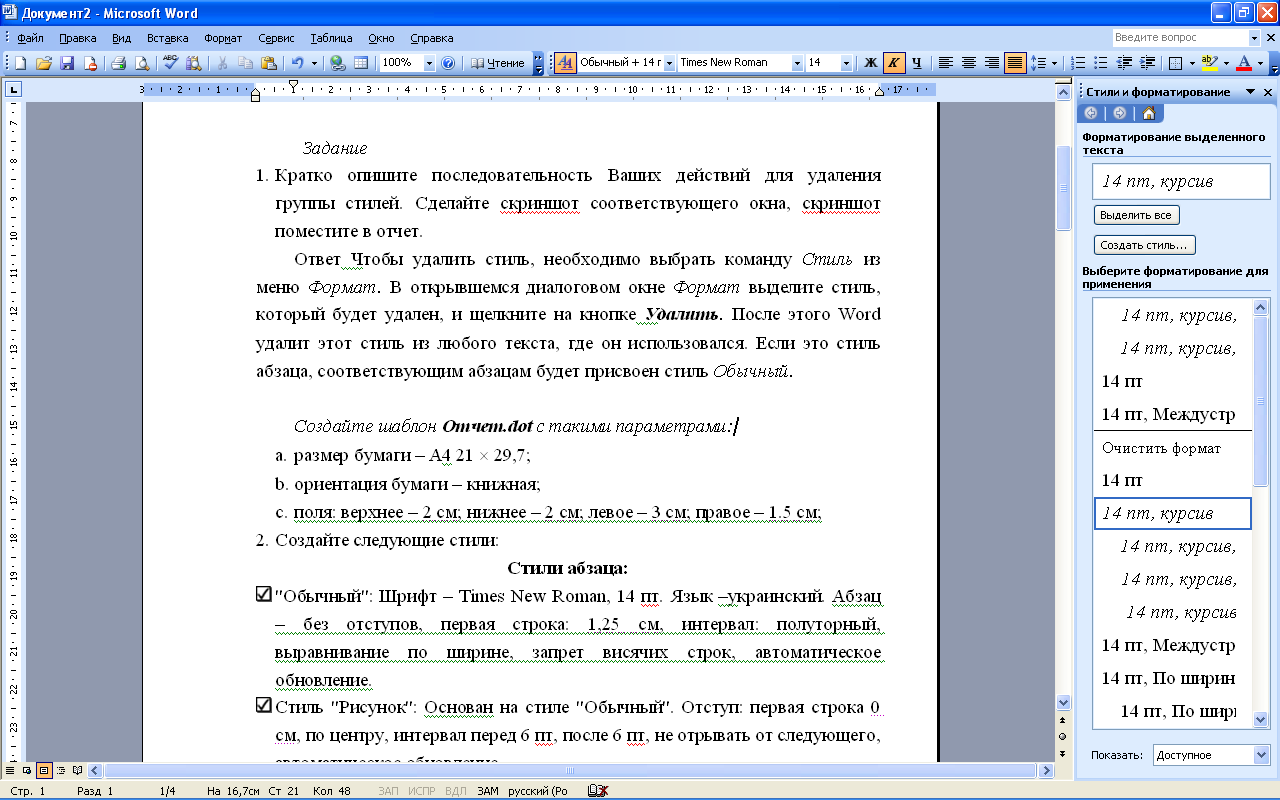Copy the selection using the toolbar icon
The width and height of the screenshot is (1280, 800).
[244, 63]
